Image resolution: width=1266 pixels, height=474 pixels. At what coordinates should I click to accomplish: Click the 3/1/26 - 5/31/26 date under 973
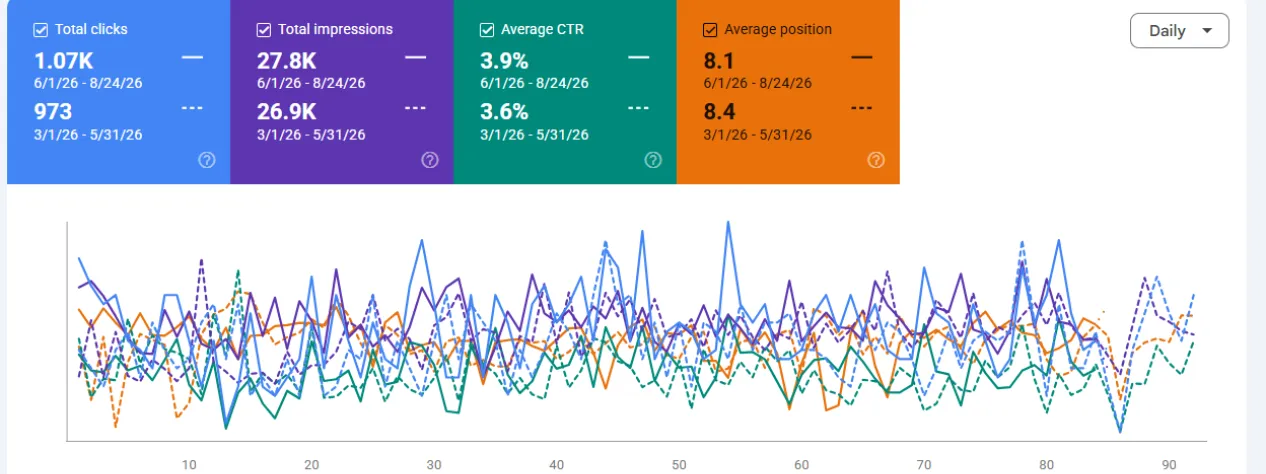click(88, 134)
